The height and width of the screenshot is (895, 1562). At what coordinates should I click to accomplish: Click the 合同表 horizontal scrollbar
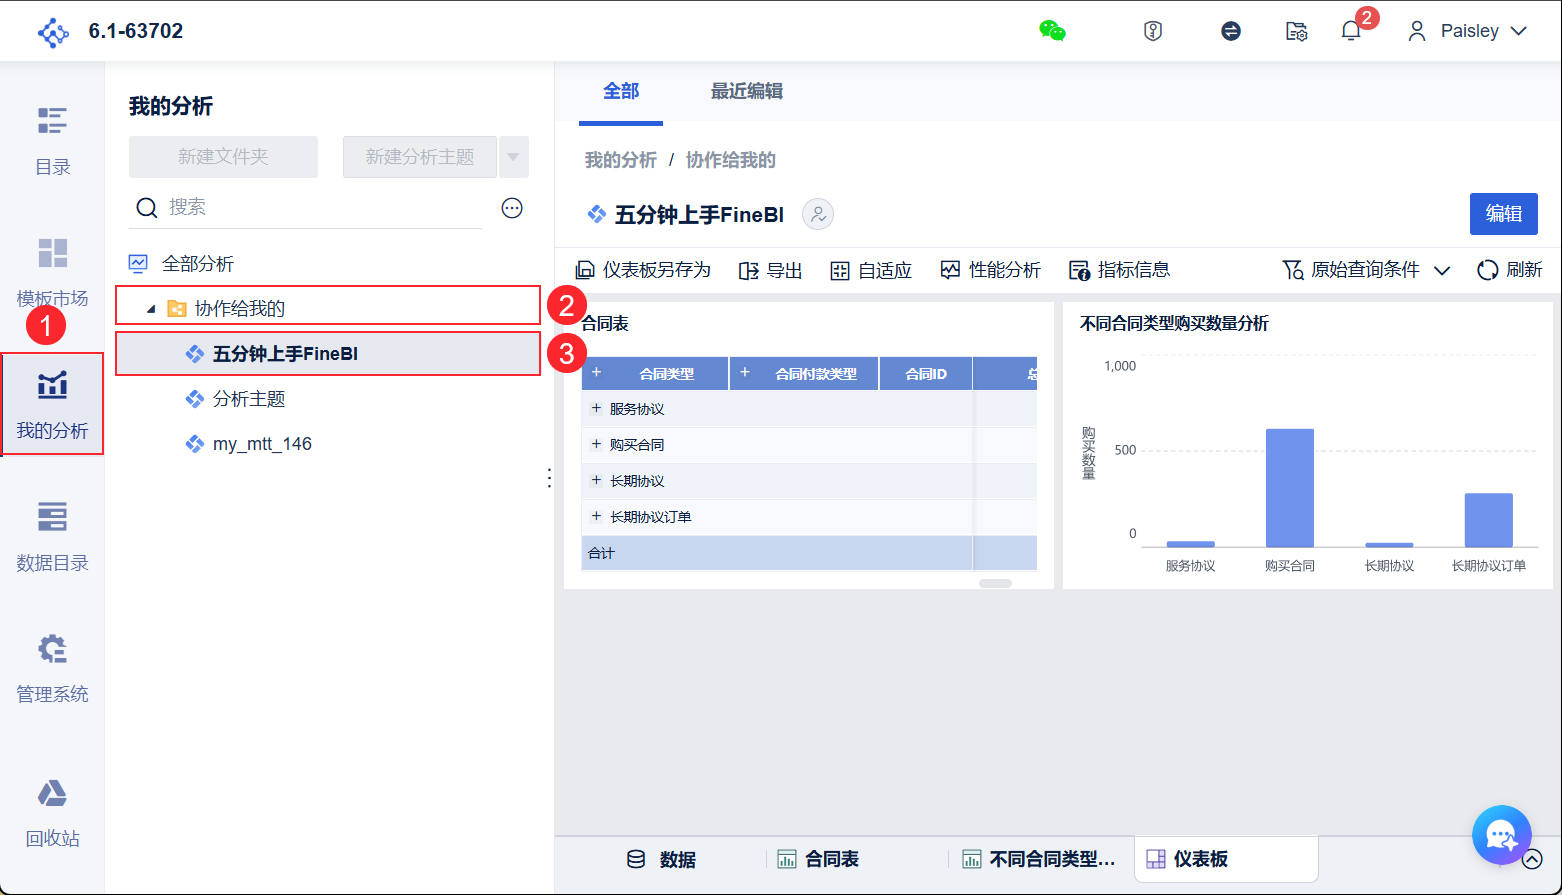coord(995,583)
